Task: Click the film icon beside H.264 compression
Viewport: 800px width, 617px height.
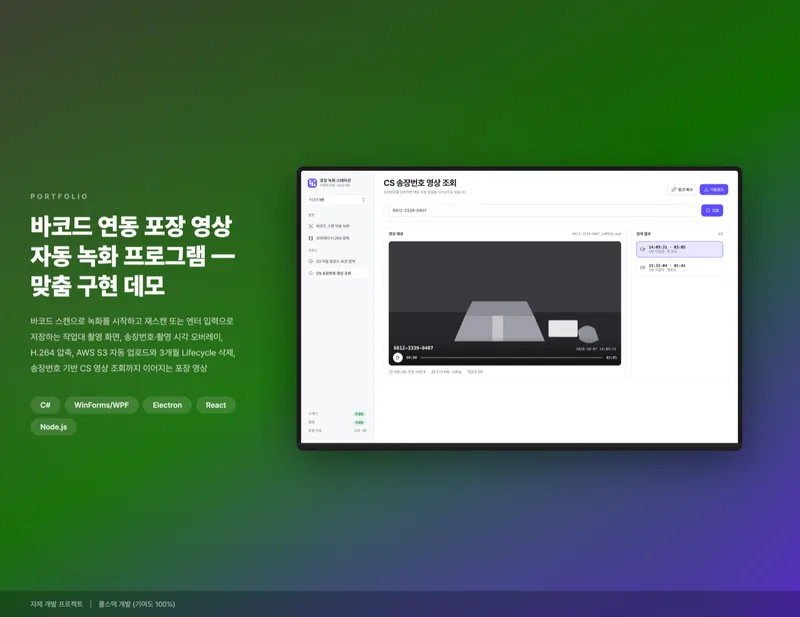Action: 311,238
